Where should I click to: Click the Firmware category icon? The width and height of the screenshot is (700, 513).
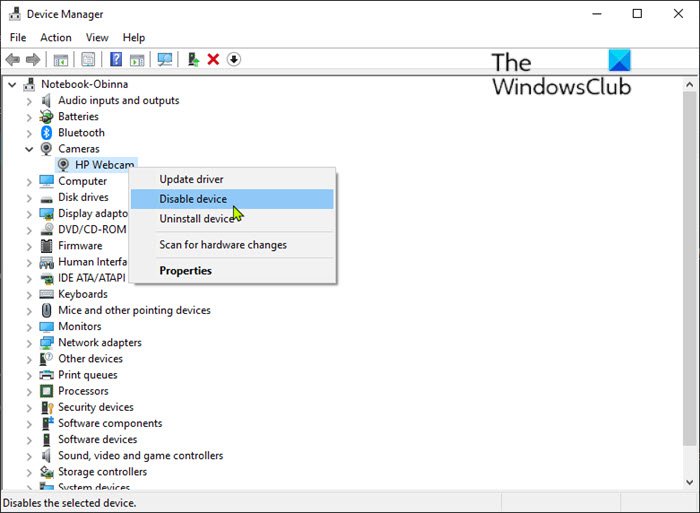point(46,246)
